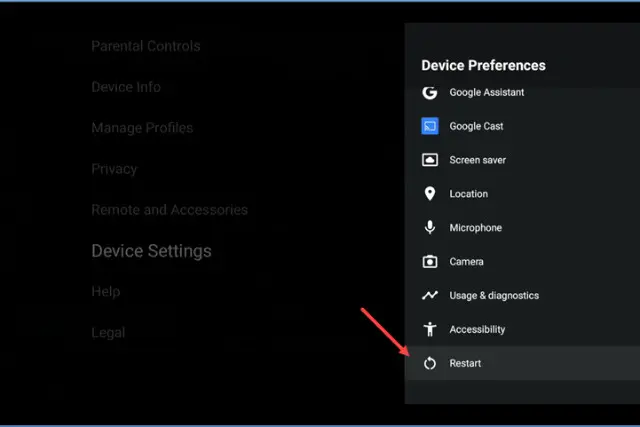Open Manage Profiles

tap(142, 128)
